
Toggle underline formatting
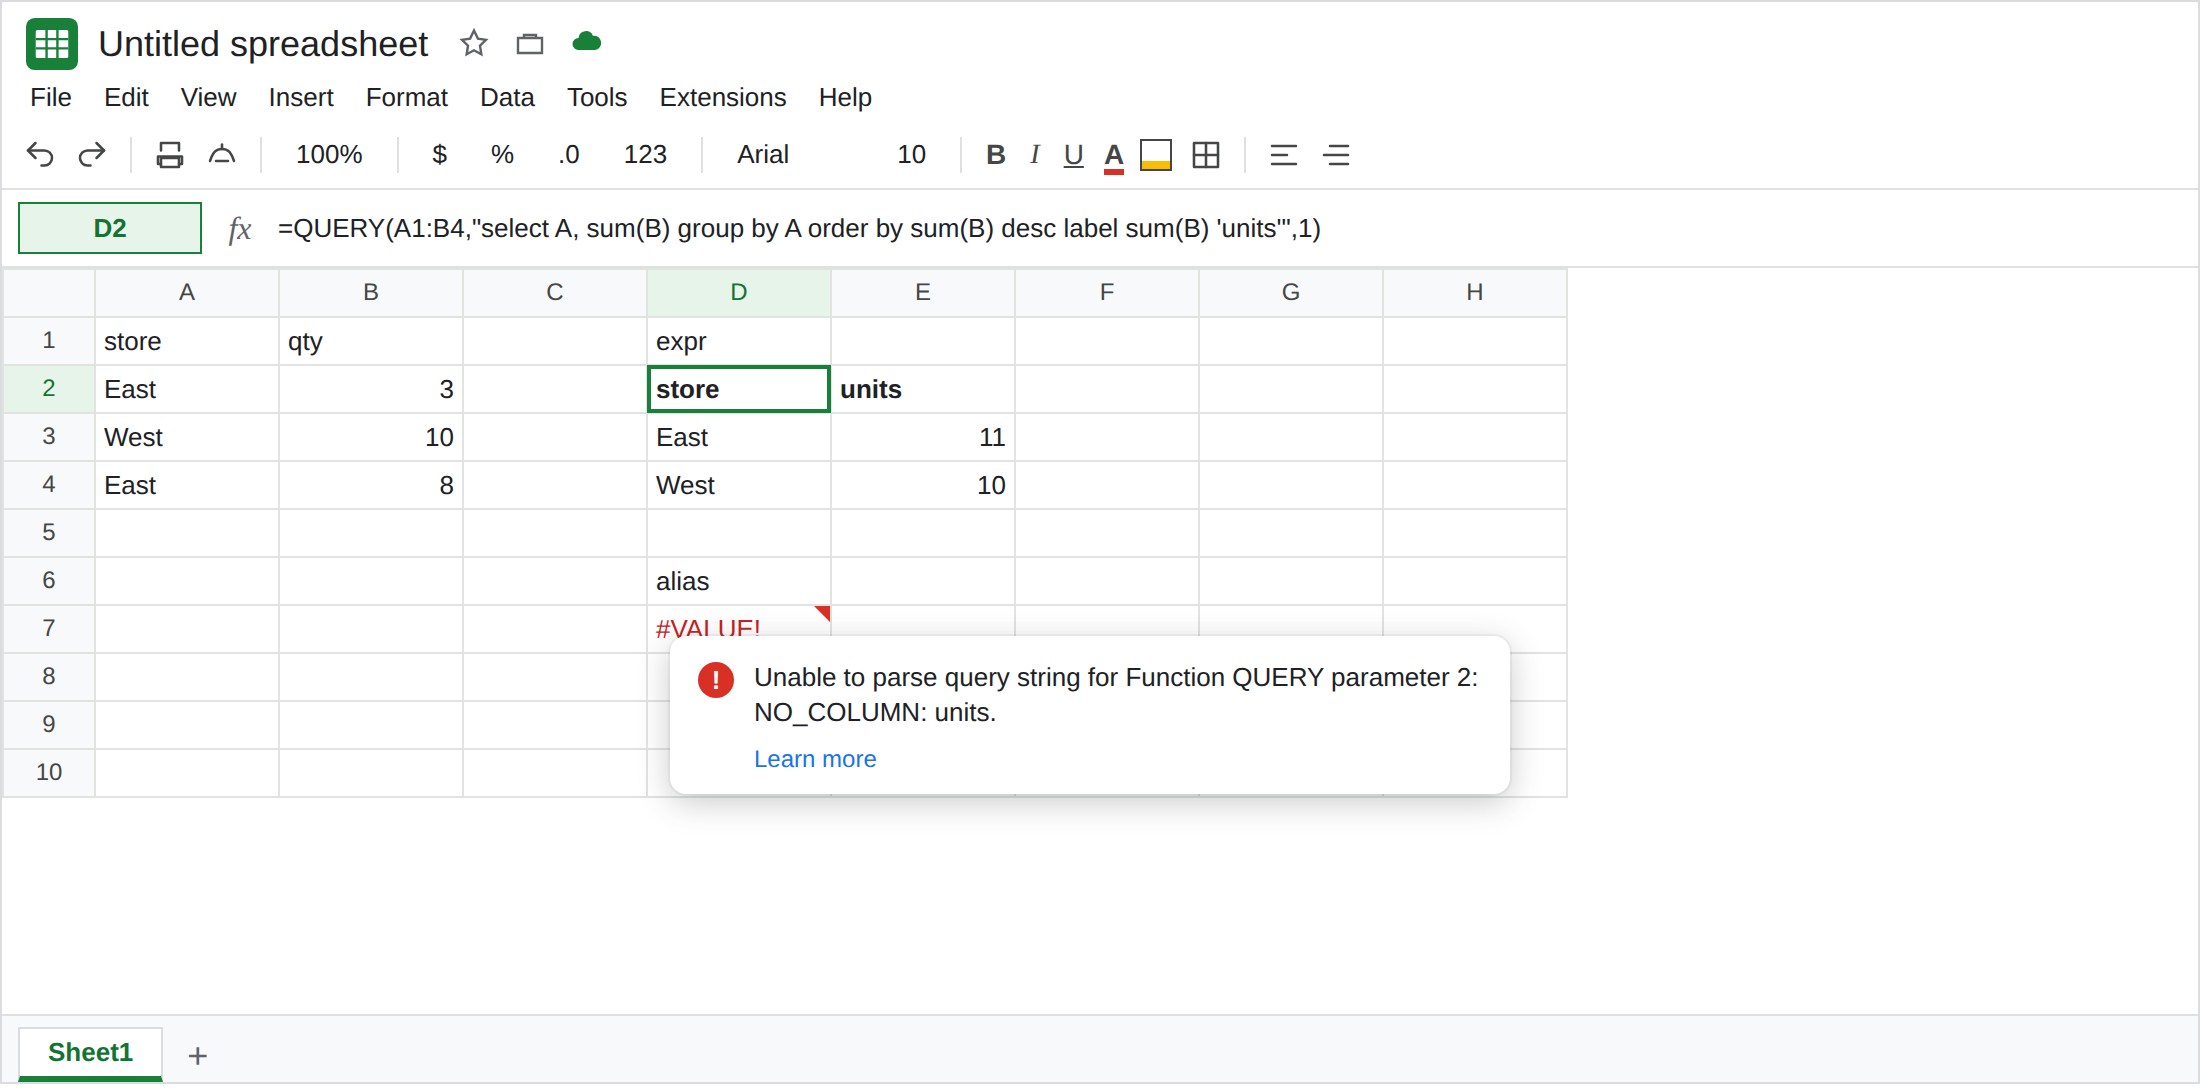(x=1074, y=155)
